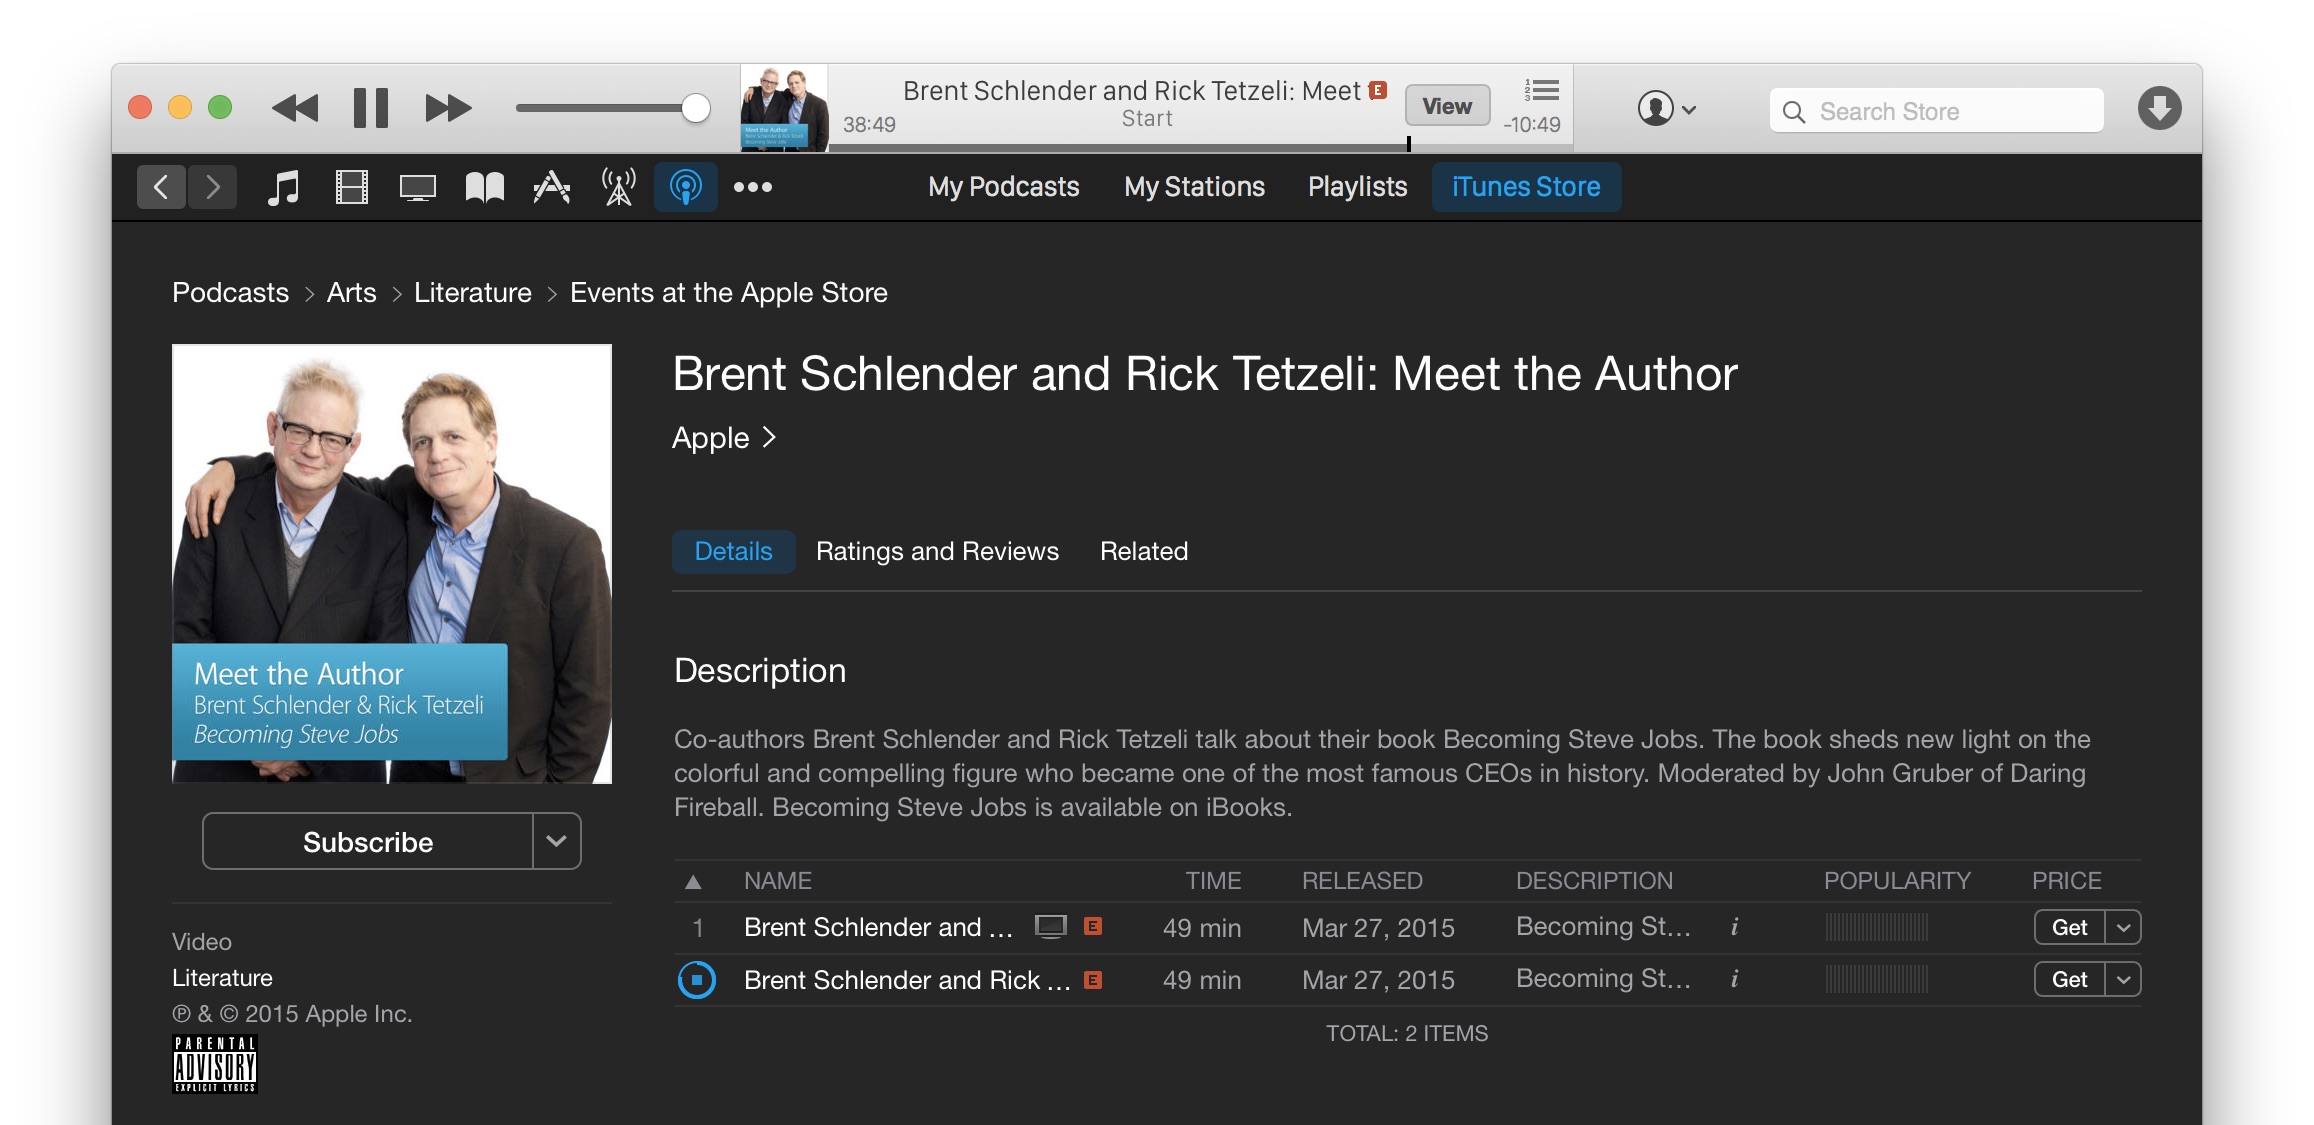Pause the currently playing podcast
The image size is (2314, 1125).
pos(370,108)
